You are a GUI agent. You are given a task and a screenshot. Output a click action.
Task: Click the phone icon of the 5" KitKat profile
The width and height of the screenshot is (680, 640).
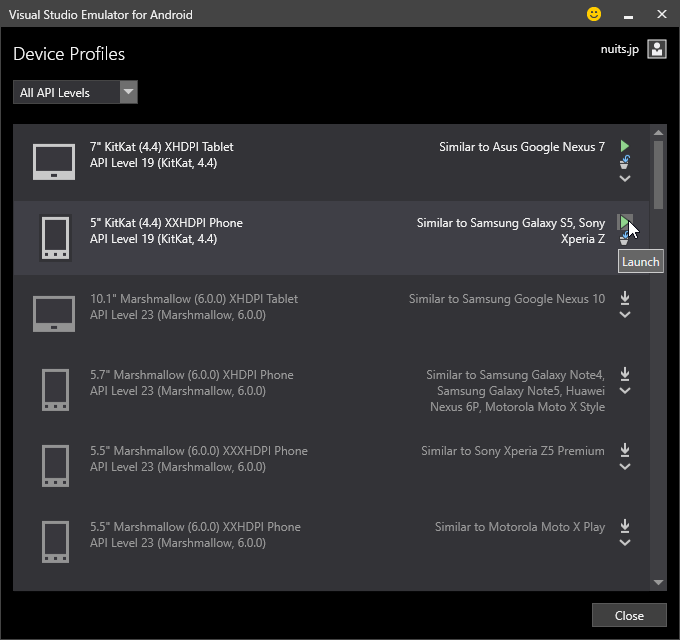click(55, 238)
